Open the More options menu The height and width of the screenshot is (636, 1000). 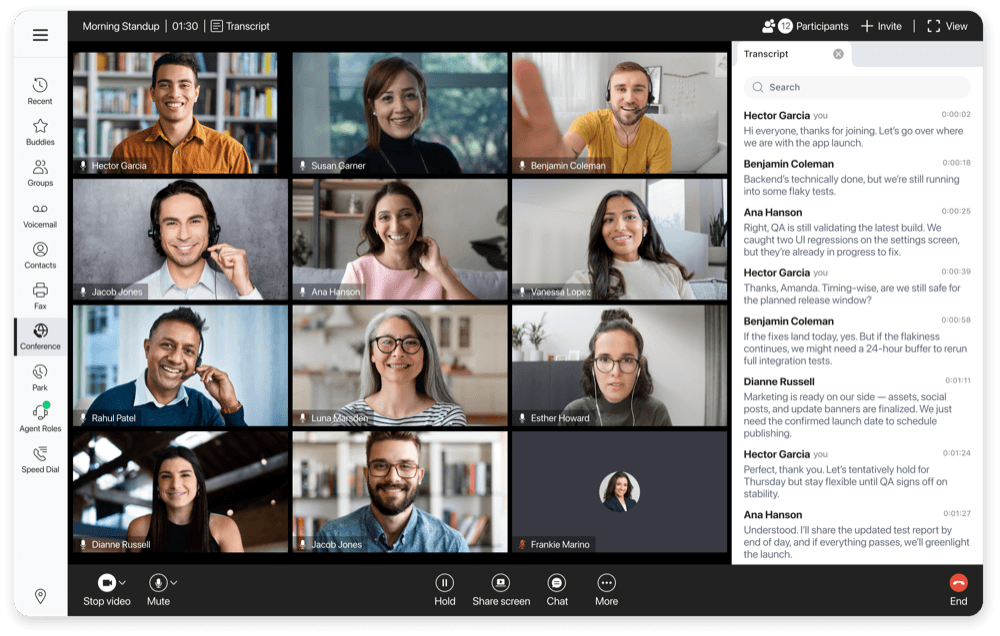(606, 582)
